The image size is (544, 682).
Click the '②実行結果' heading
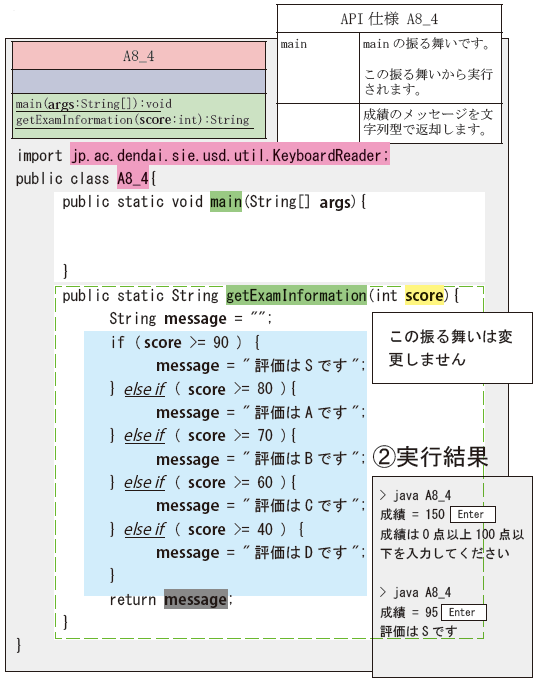point(431,457)
